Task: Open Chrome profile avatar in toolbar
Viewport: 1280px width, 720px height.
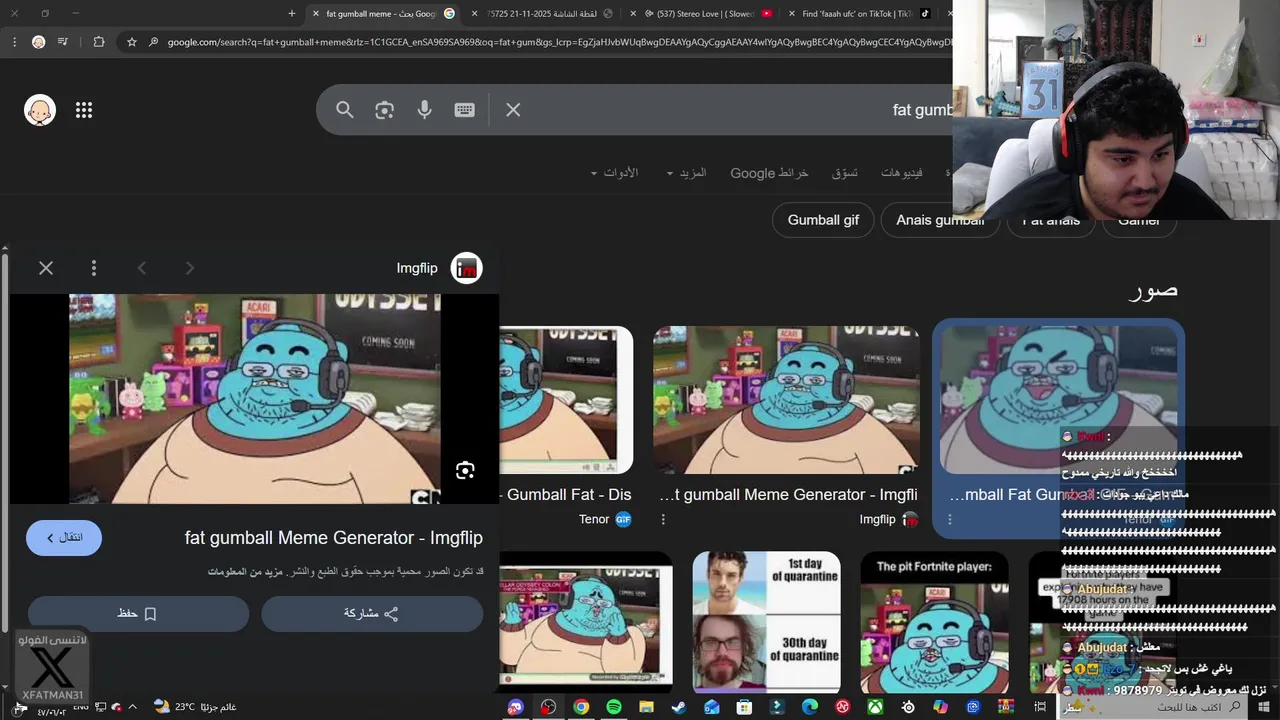Action: click(x=38, y=42)
